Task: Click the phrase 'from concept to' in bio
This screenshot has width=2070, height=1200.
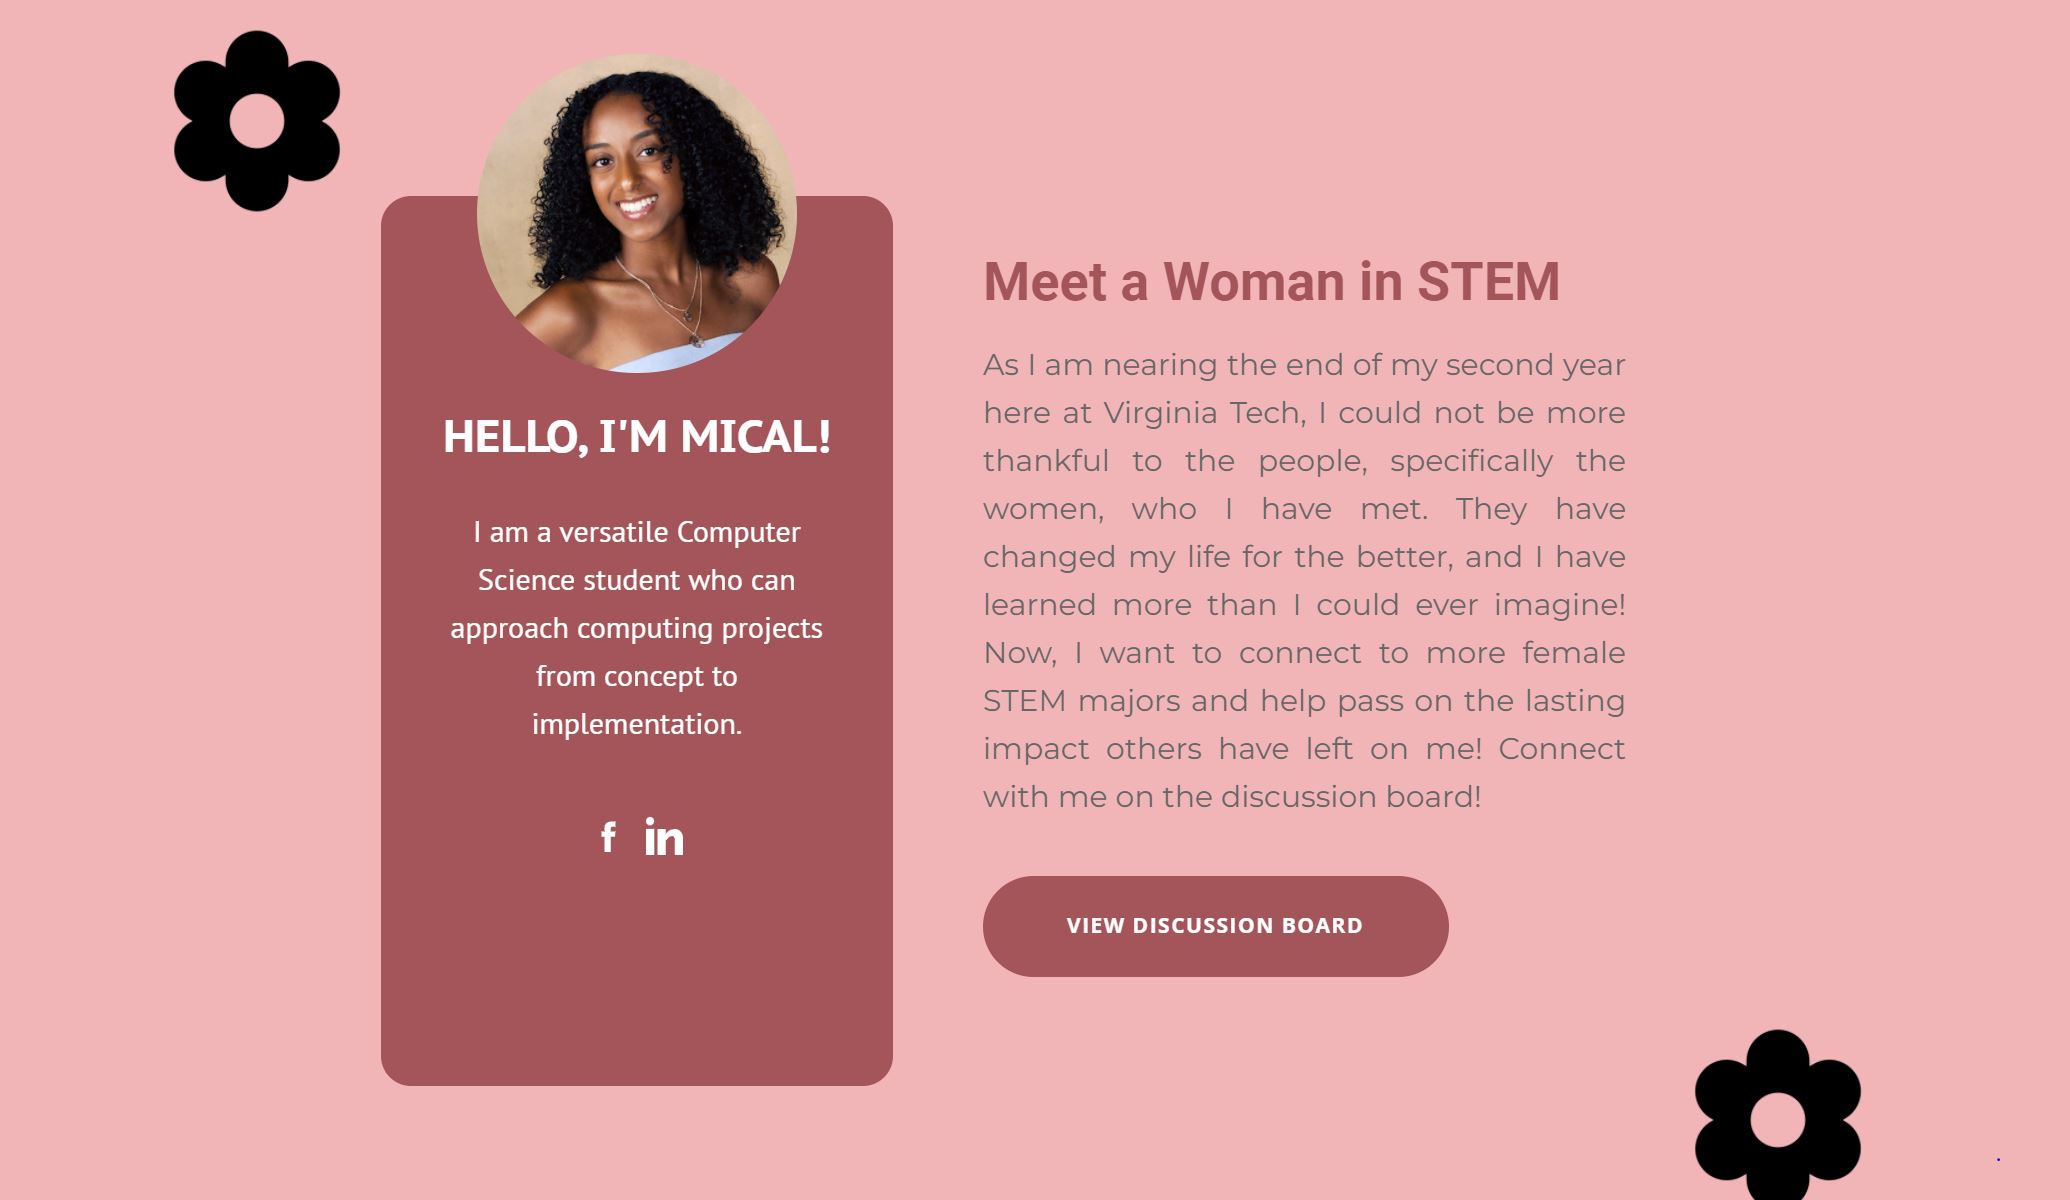Action: [x=637, y=676]
